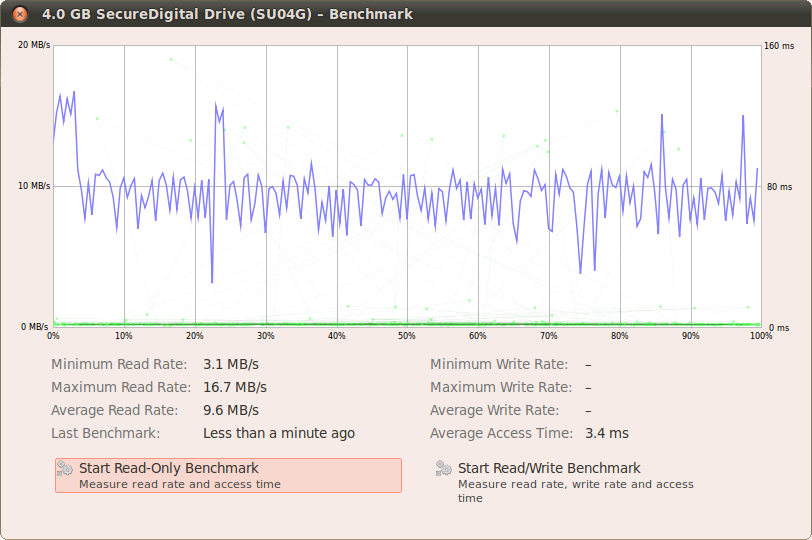This screenshot has height=540, width=812.
Task: Click the Last Benchmark label
Action: coord(106,433)
